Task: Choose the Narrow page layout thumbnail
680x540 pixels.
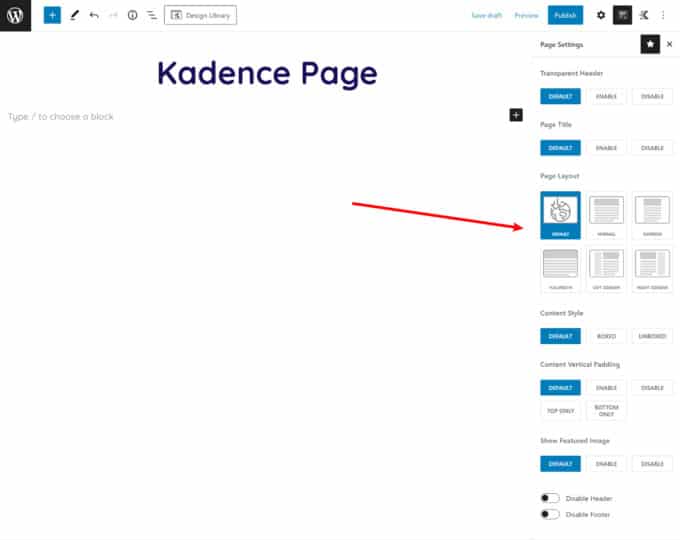Action: 652,216
